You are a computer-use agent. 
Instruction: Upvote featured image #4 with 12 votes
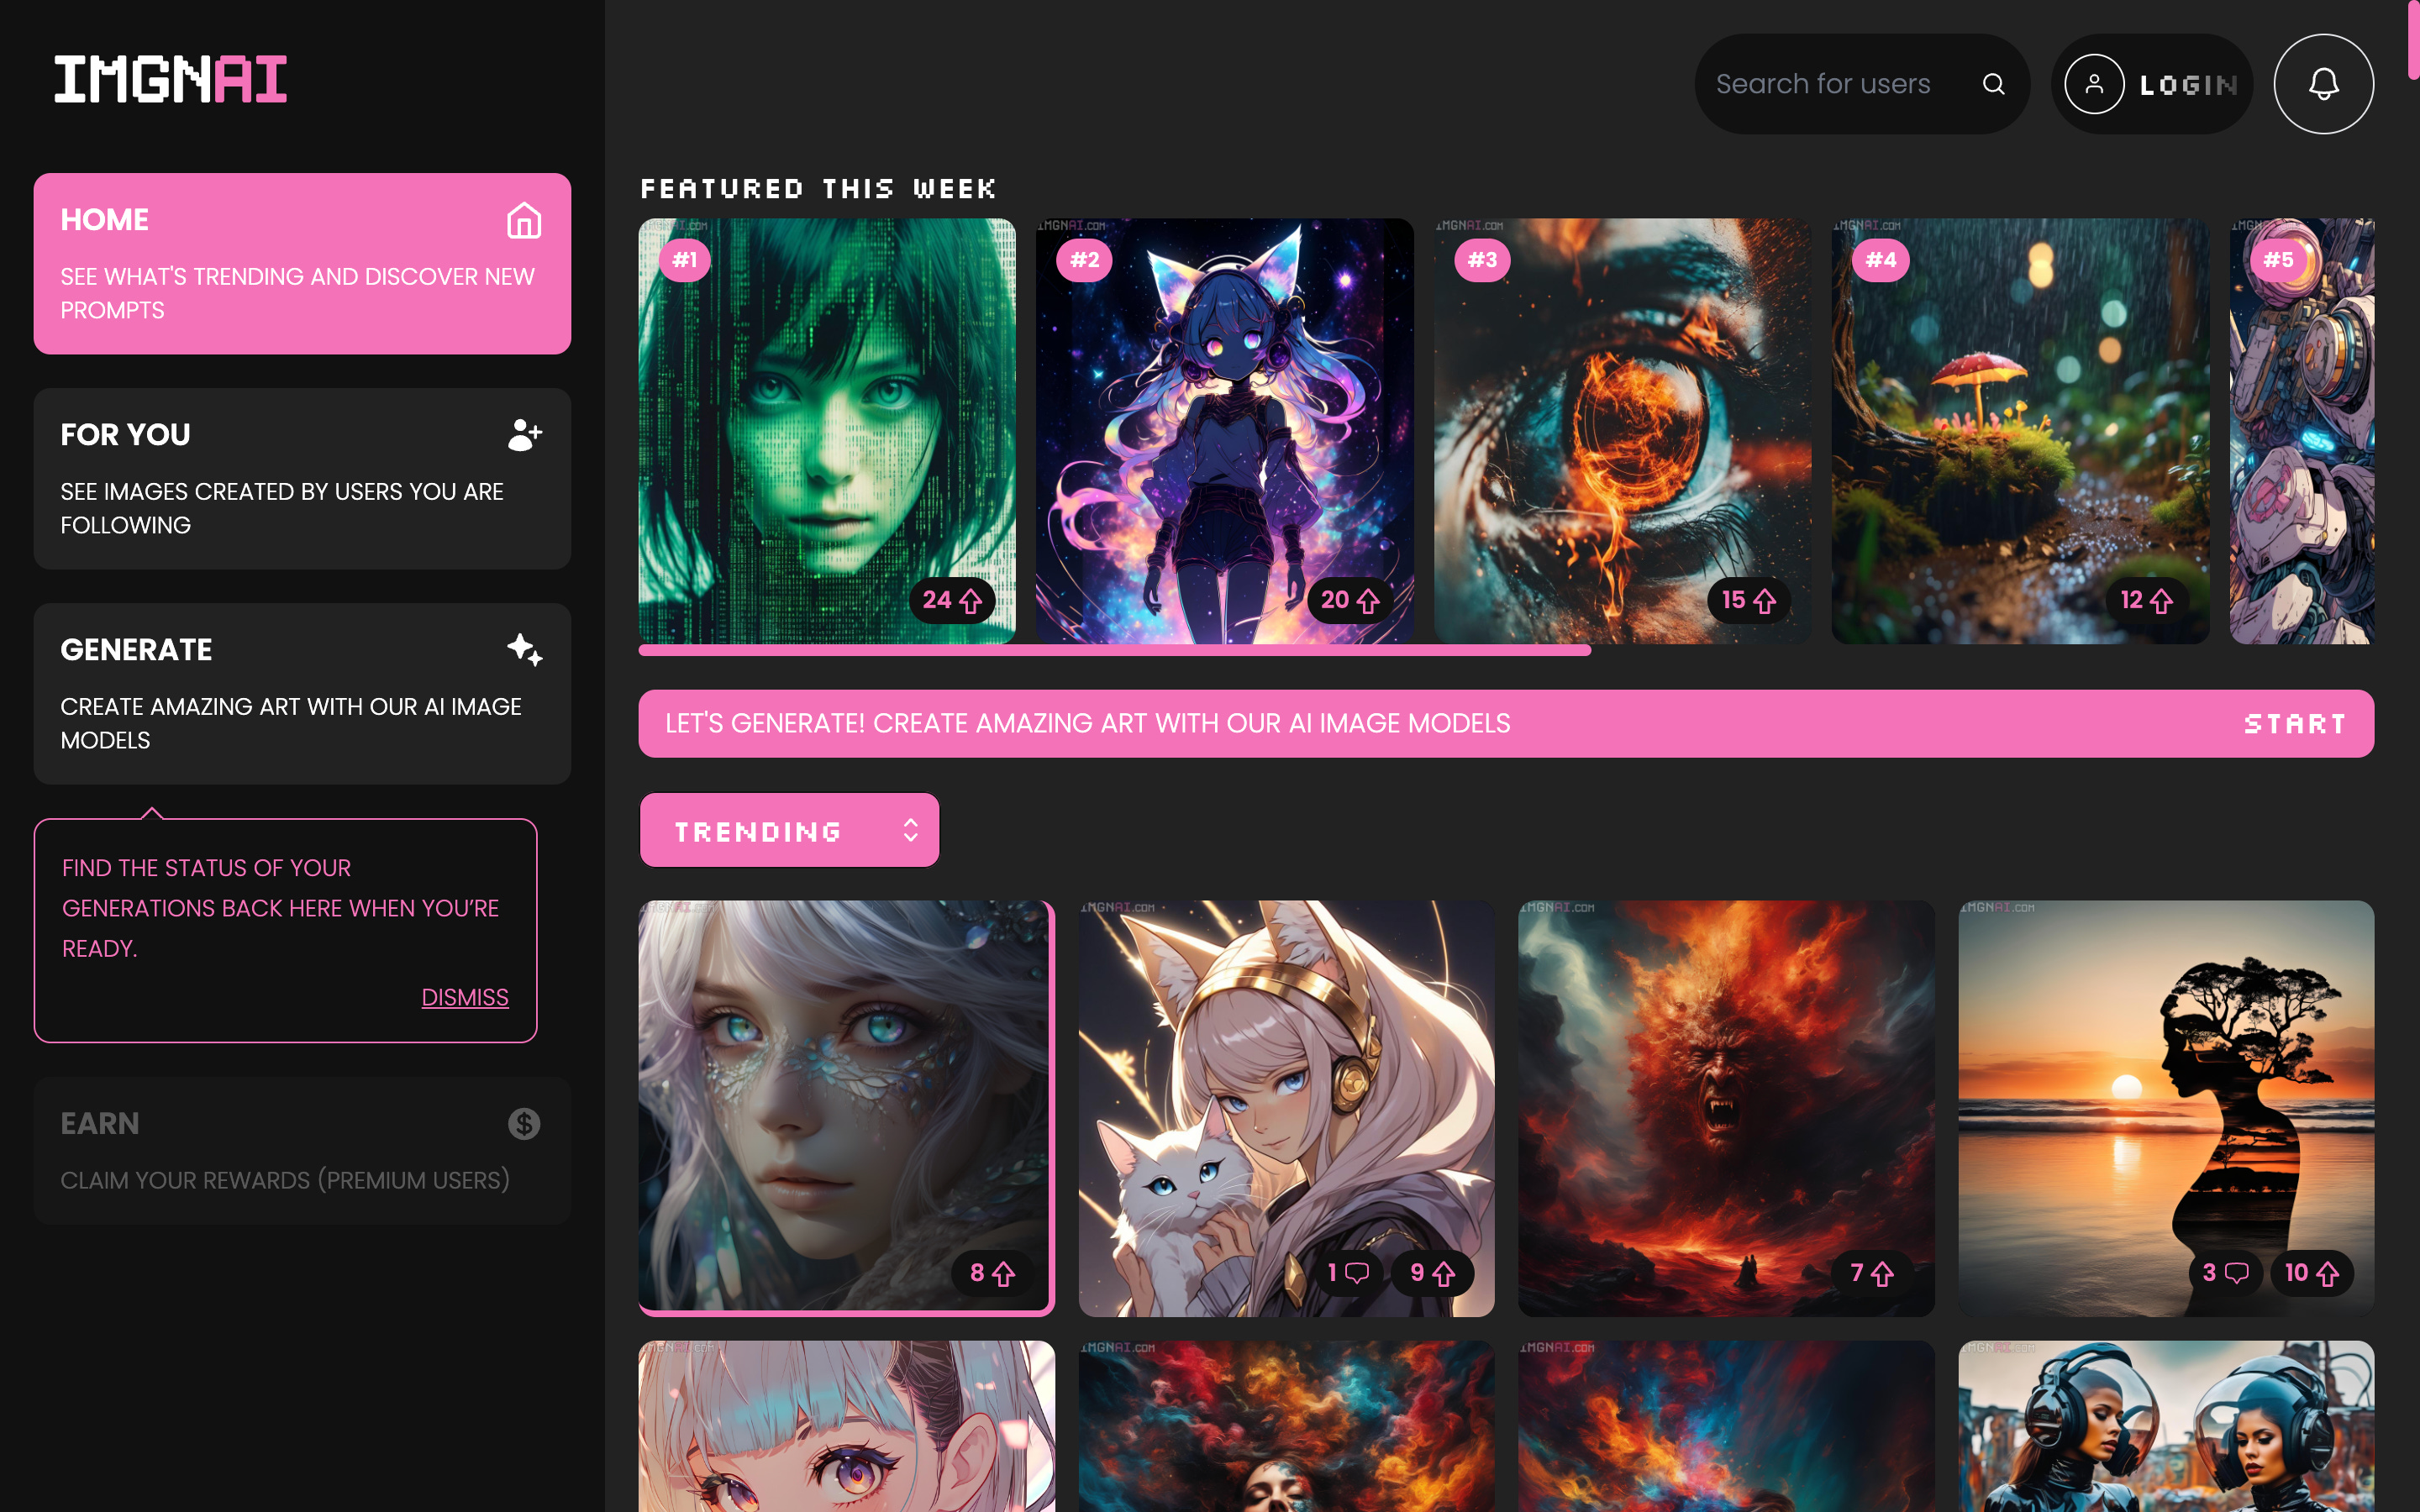(x=2146, y=600)
